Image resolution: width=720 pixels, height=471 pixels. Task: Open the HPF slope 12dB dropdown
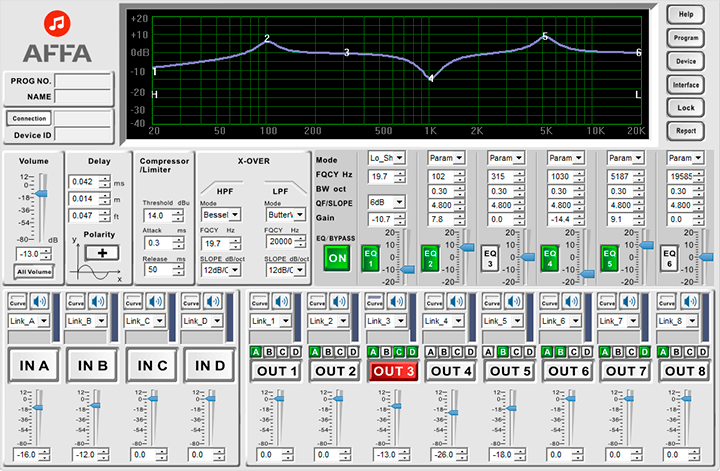(221, 270)
